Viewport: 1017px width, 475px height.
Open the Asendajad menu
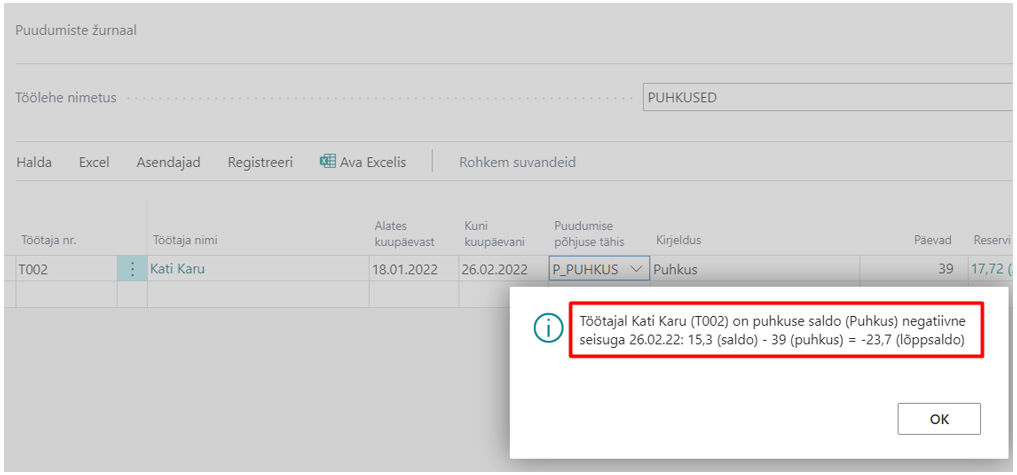click(x=168, y=162)
